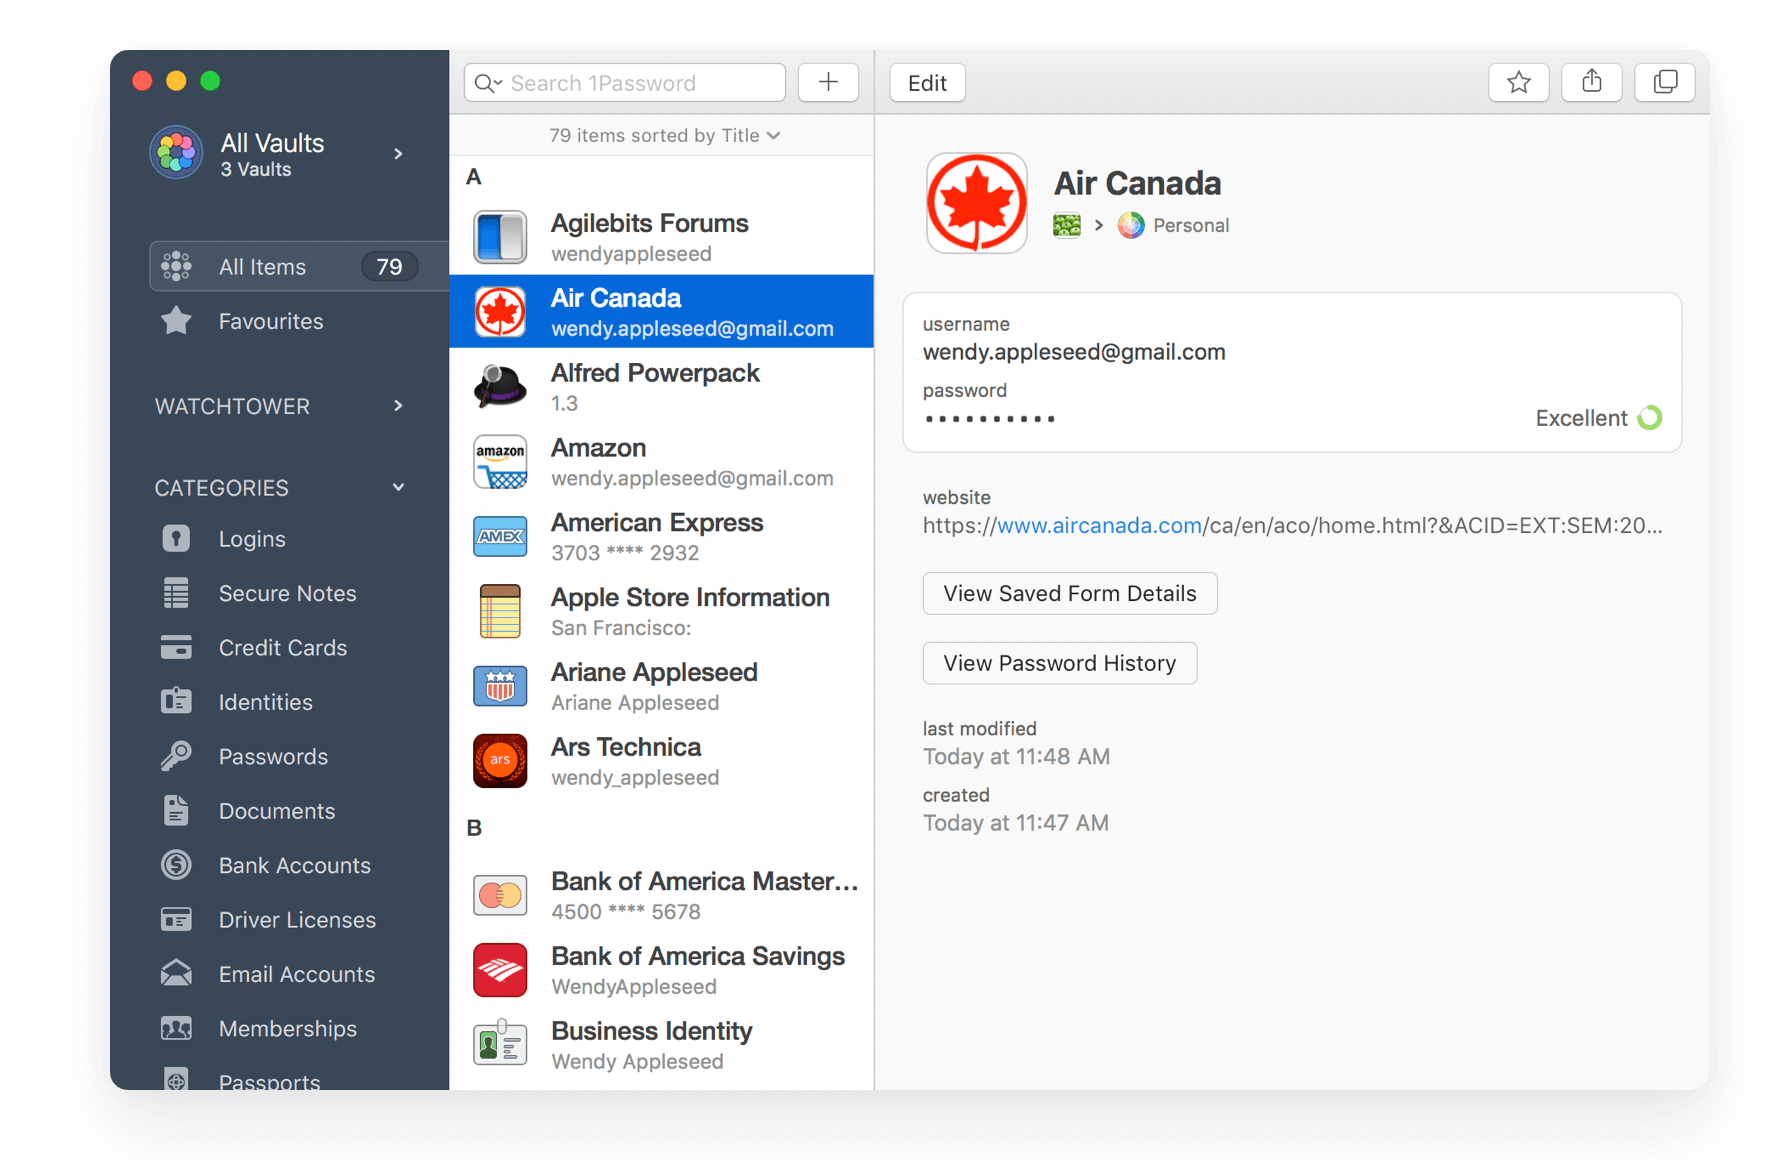This screenshot has width=1774, height=1168.
Task: Click the Edit button
Action: 927,83
